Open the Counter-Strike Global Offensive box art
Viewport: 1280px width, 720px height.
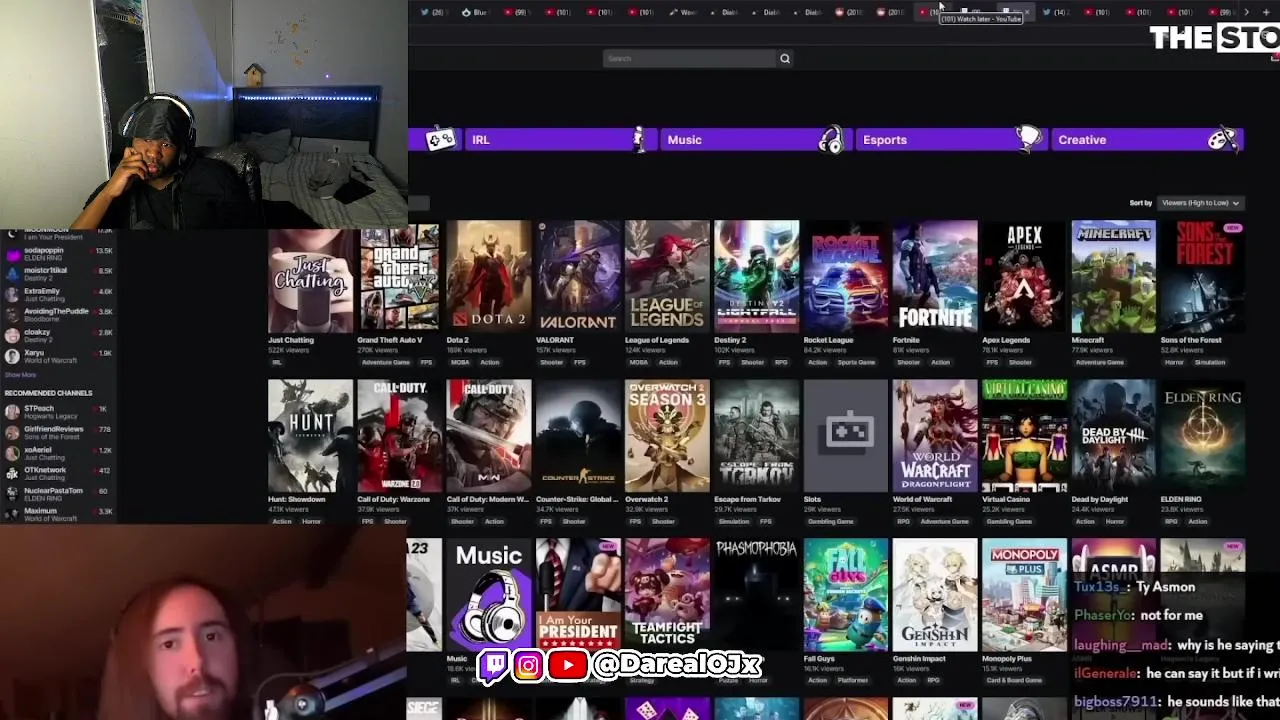point(578,436)
